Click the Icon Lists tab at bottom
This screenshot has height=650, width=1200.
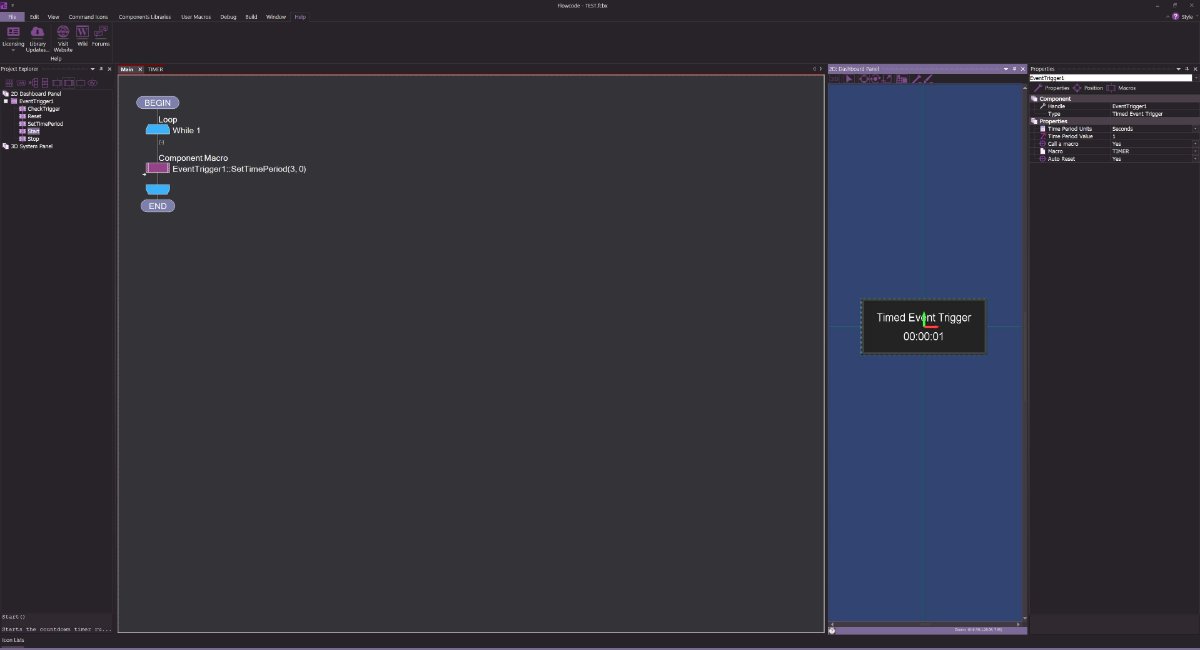13,640
